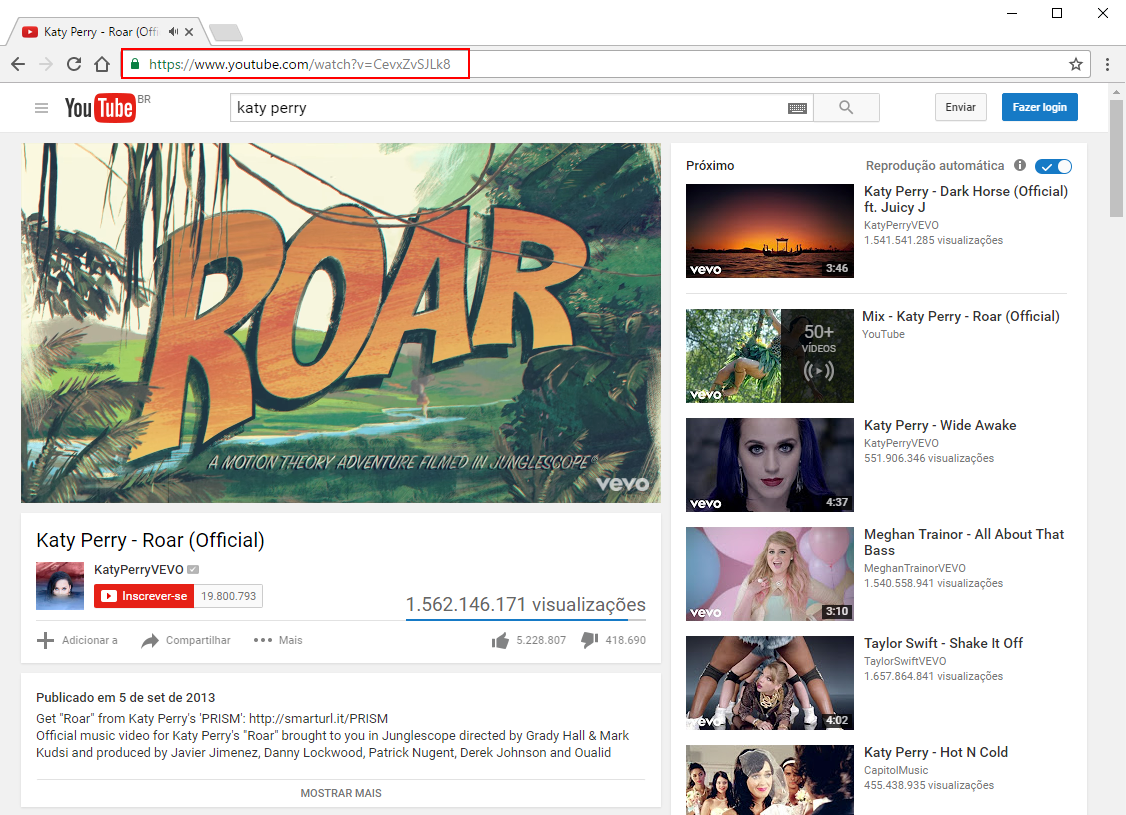
Task: Click the Wide Awake video thumbnail
Action: click(x=770, y=465)
